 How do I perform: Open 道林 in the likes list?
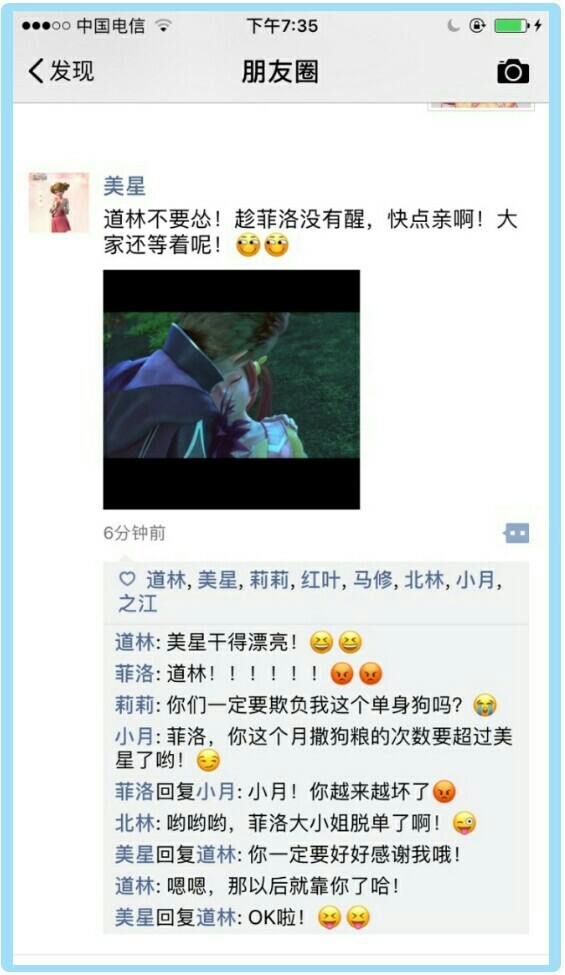click(166, 580)
